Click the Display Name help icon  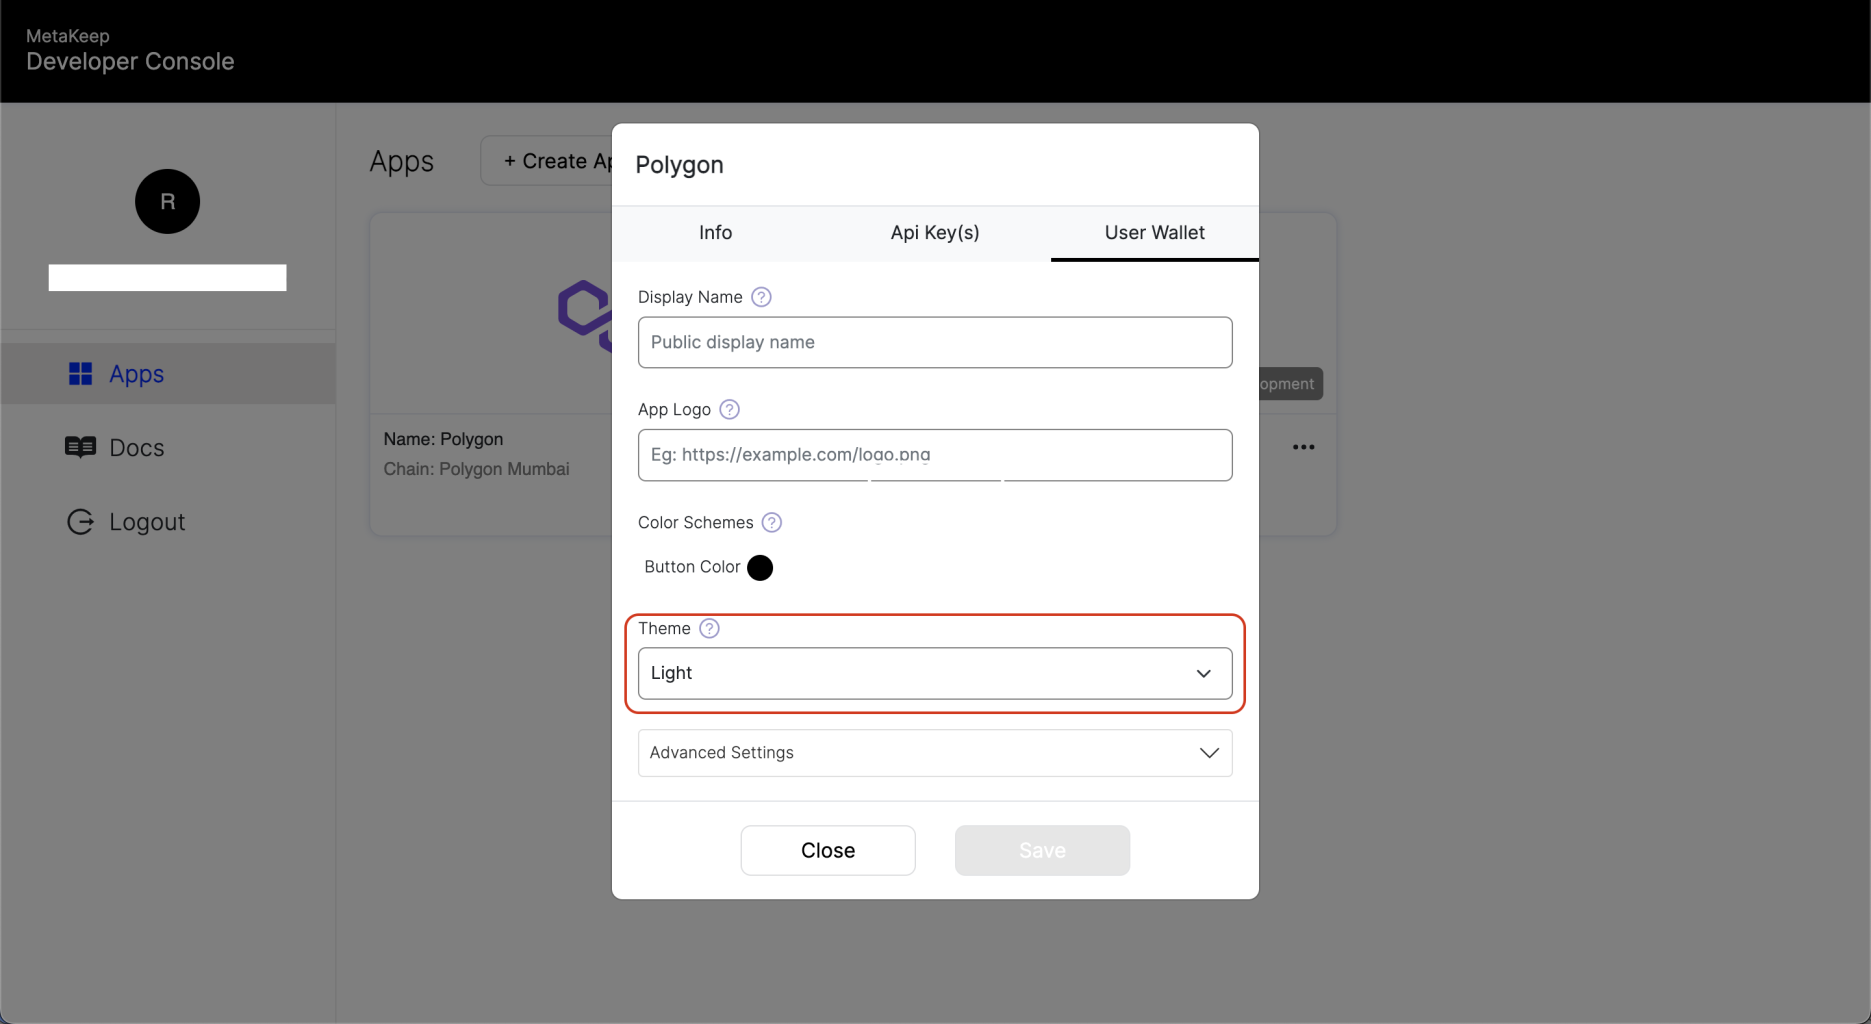pos(761,297)
